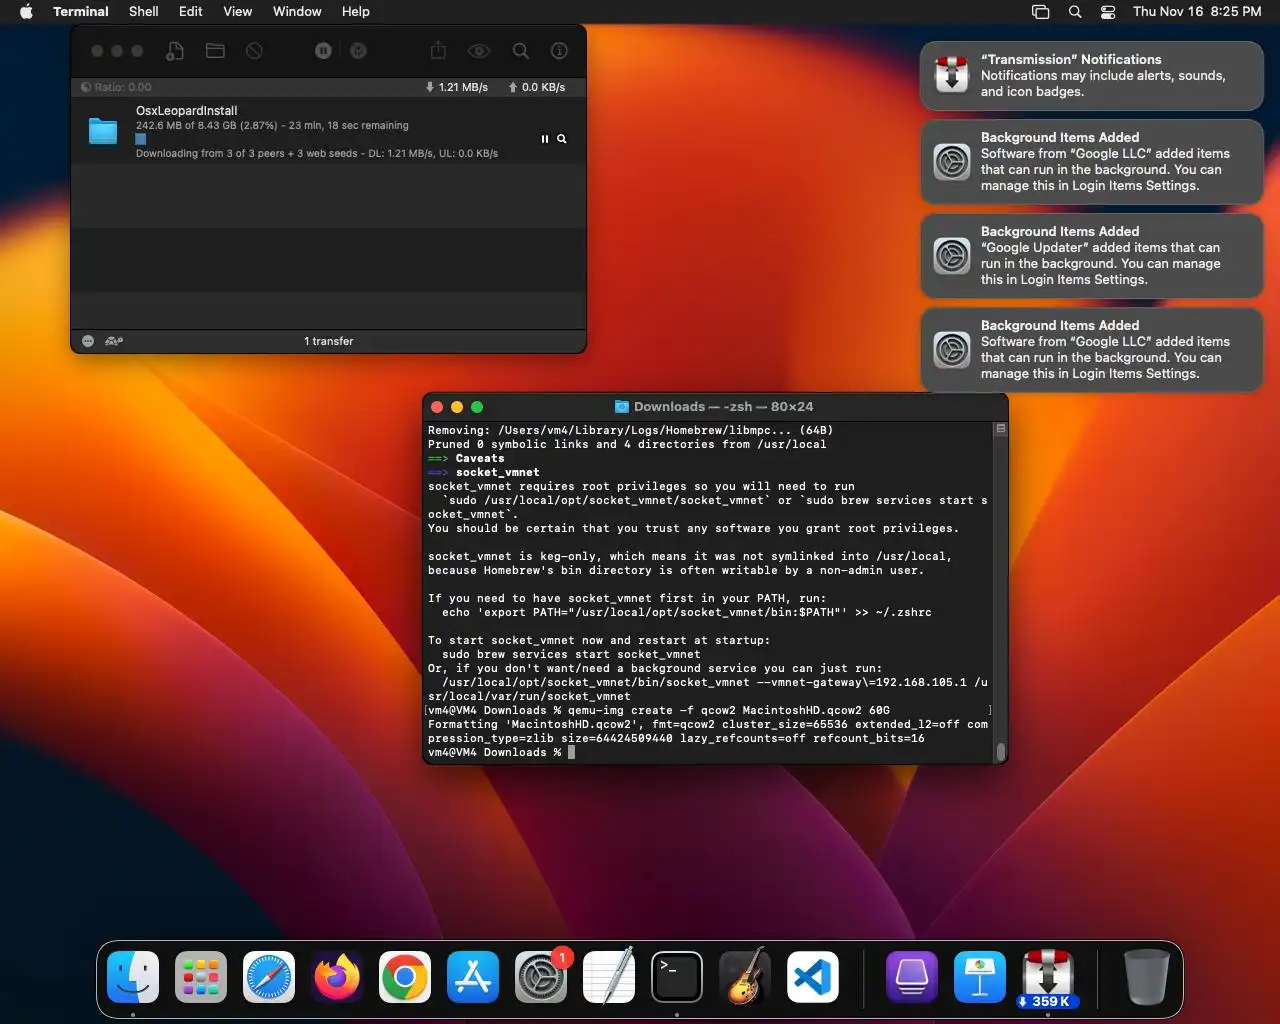This screenshot has height=1024, width=1280.
Task: Launch GarageBand from the Dock
Action: pyautogui.click(x=745, y=977)
